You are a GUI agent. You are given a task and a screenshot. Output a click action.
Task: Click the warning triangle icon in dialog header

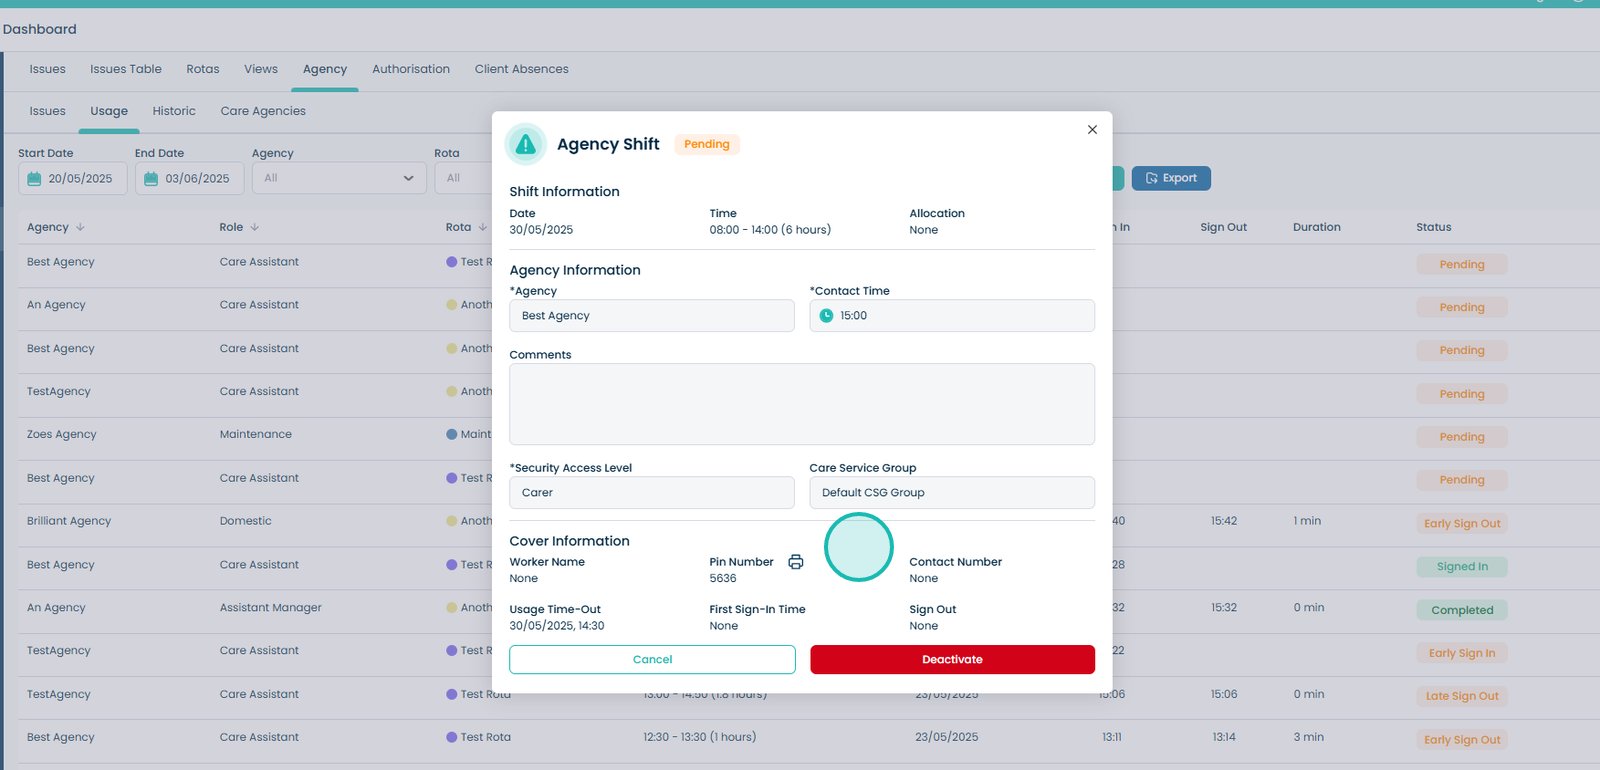(525, 145)
